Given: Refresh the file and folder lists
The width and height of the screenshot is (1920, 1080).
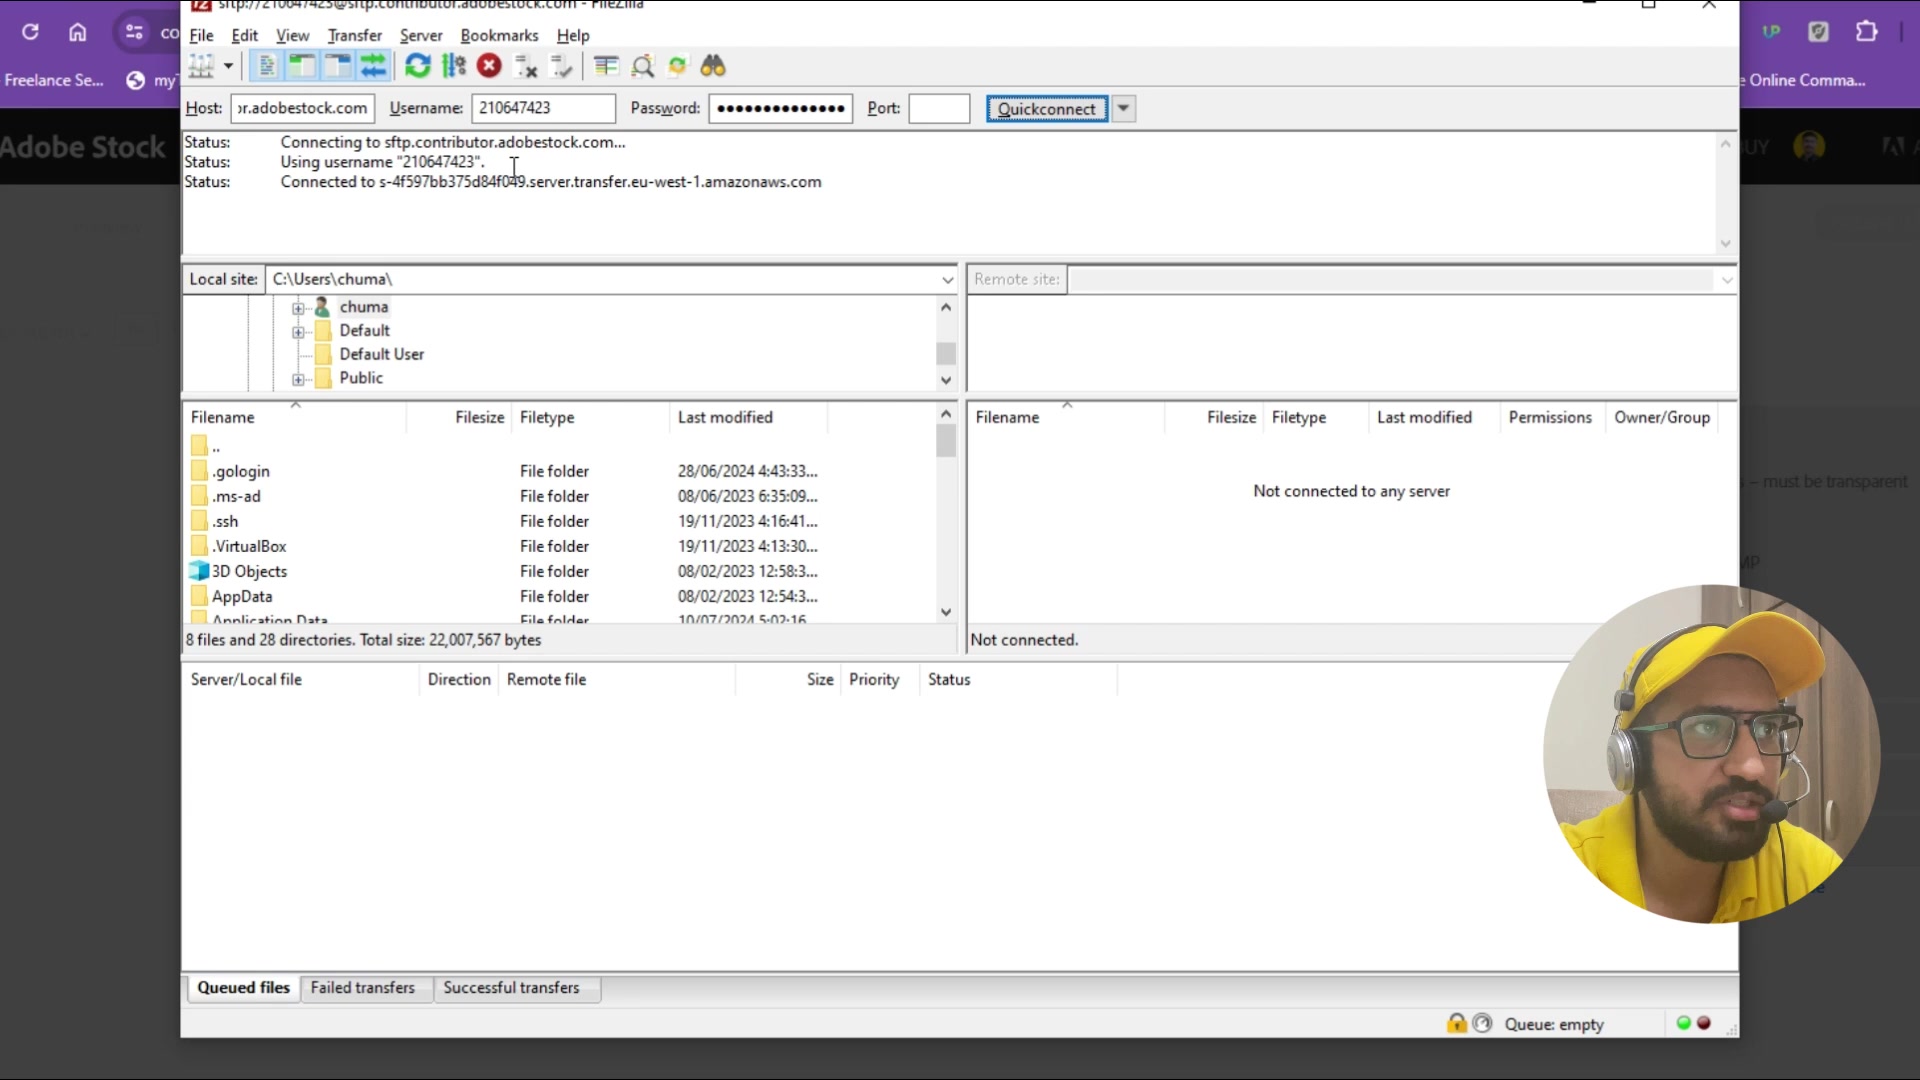Looking at the screenshot, I should [x=417, y=66].
